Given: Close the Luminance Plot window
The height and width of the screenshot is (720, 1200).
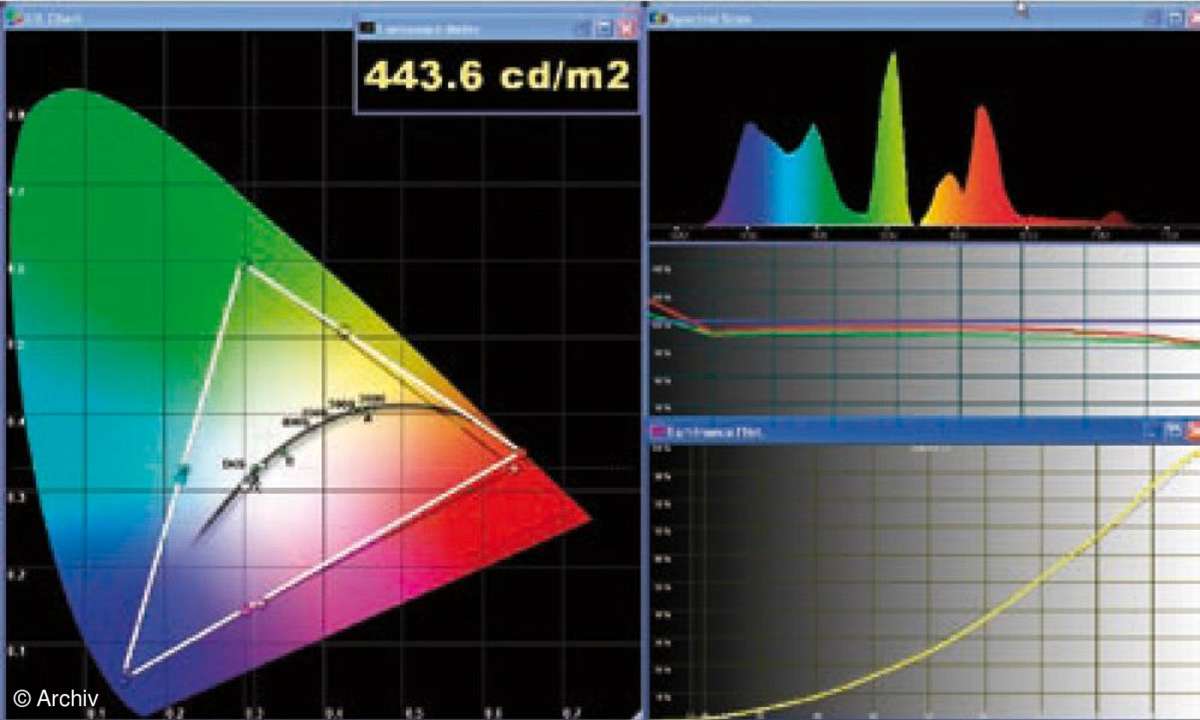Looking at the screenshot, I should [1191, 431].
